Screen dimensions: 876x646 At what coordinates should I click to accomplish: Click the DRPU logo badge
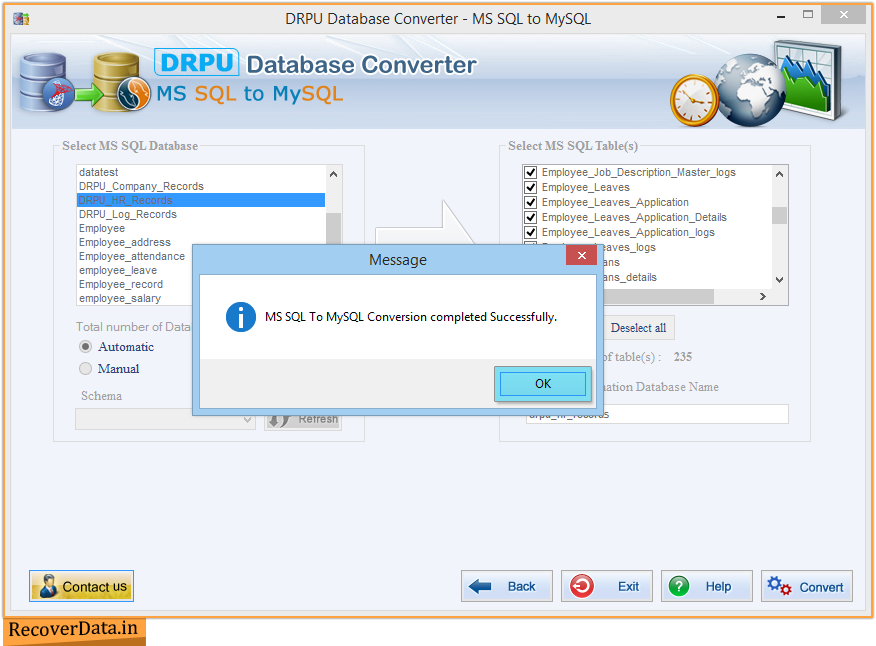point(197,63)
